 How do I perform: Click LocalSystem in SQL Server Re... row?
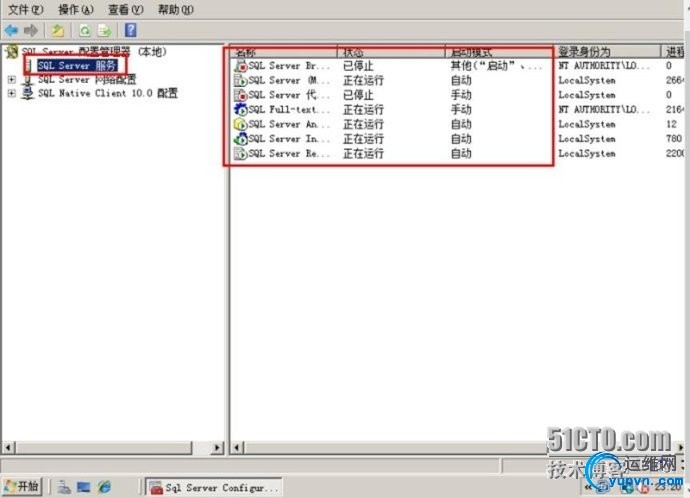click(587, 154)
